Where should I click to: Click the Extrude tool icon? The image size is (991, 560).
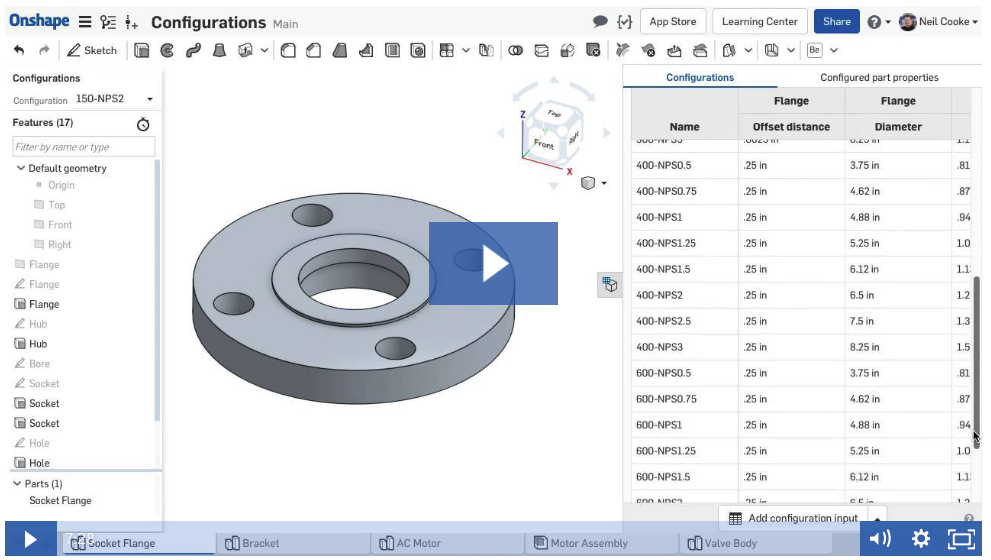[142, 50]
